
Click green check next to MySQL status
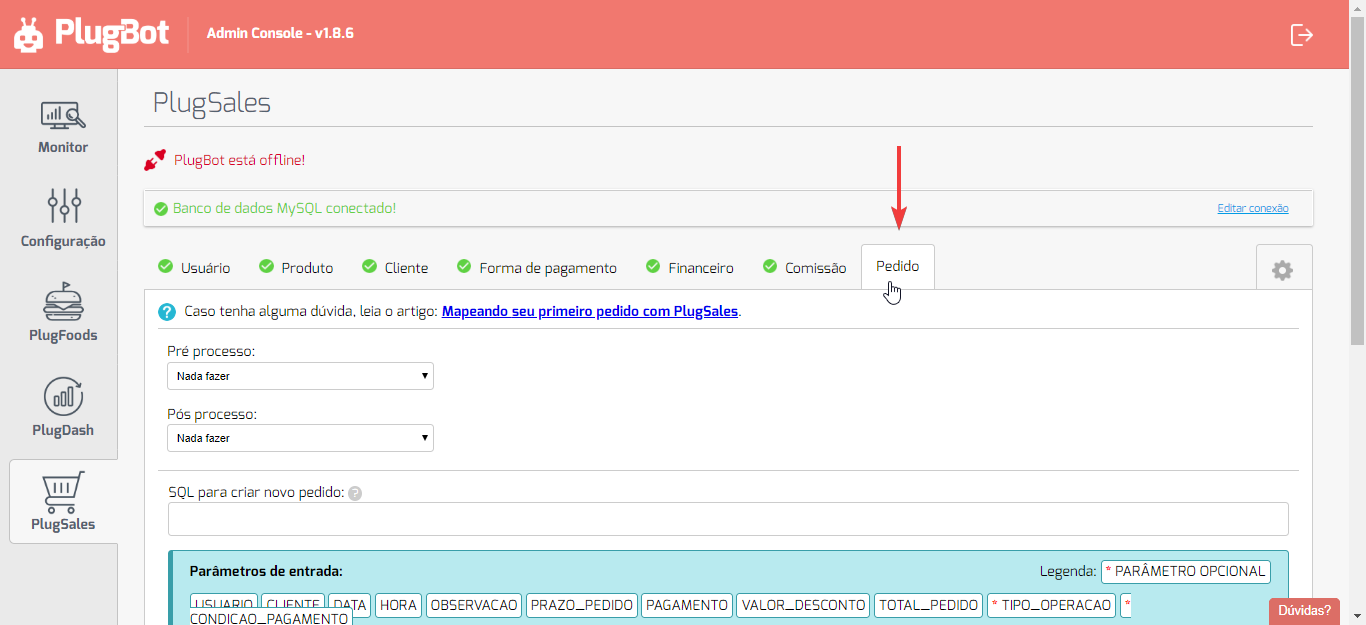160,209
